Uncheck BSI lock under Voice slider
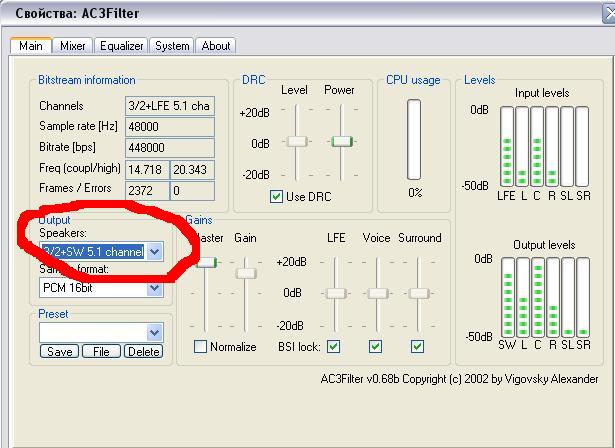 point(376,347)
